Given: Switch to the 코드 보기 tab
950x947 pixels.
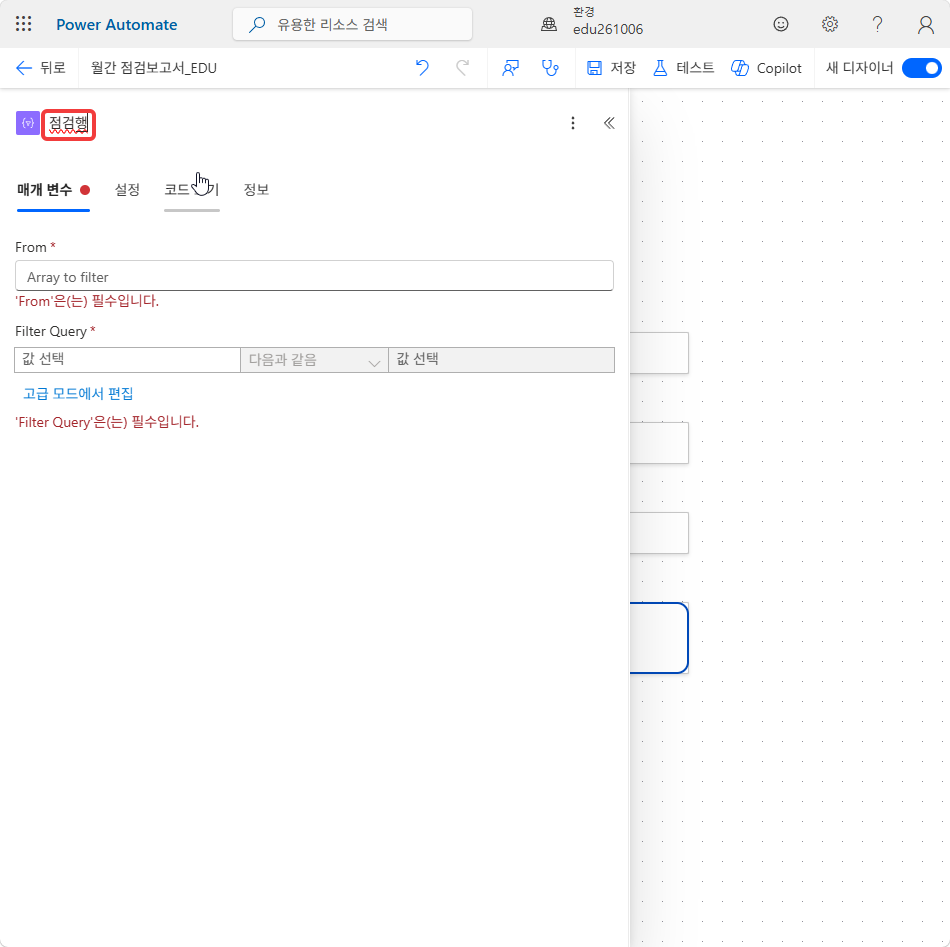Looking at the screenshot, I should (x=191, y=190).
